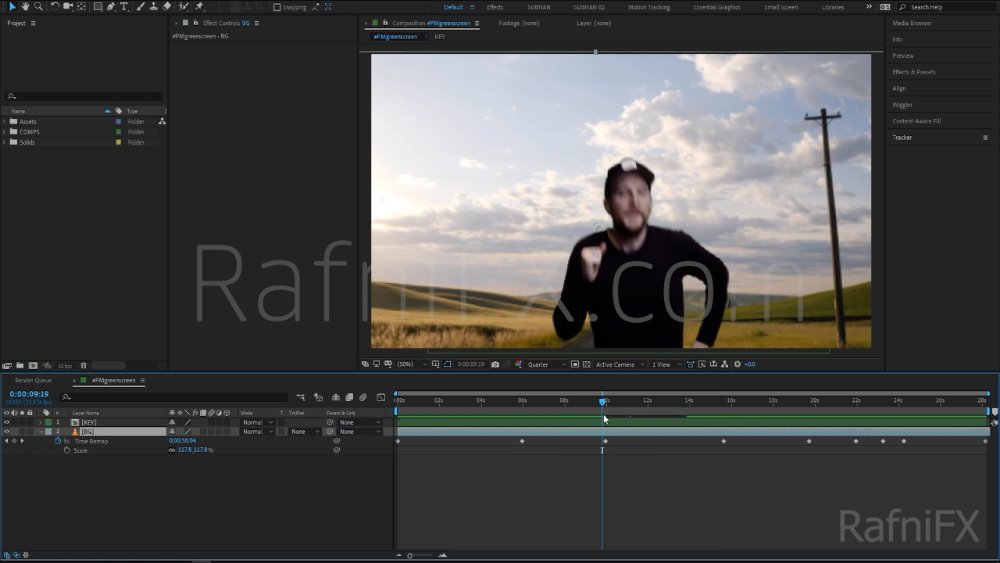This screenshot has width=1000, height=563.
Task: Select the Horizontal Type tool
Action: coord(124,6)
